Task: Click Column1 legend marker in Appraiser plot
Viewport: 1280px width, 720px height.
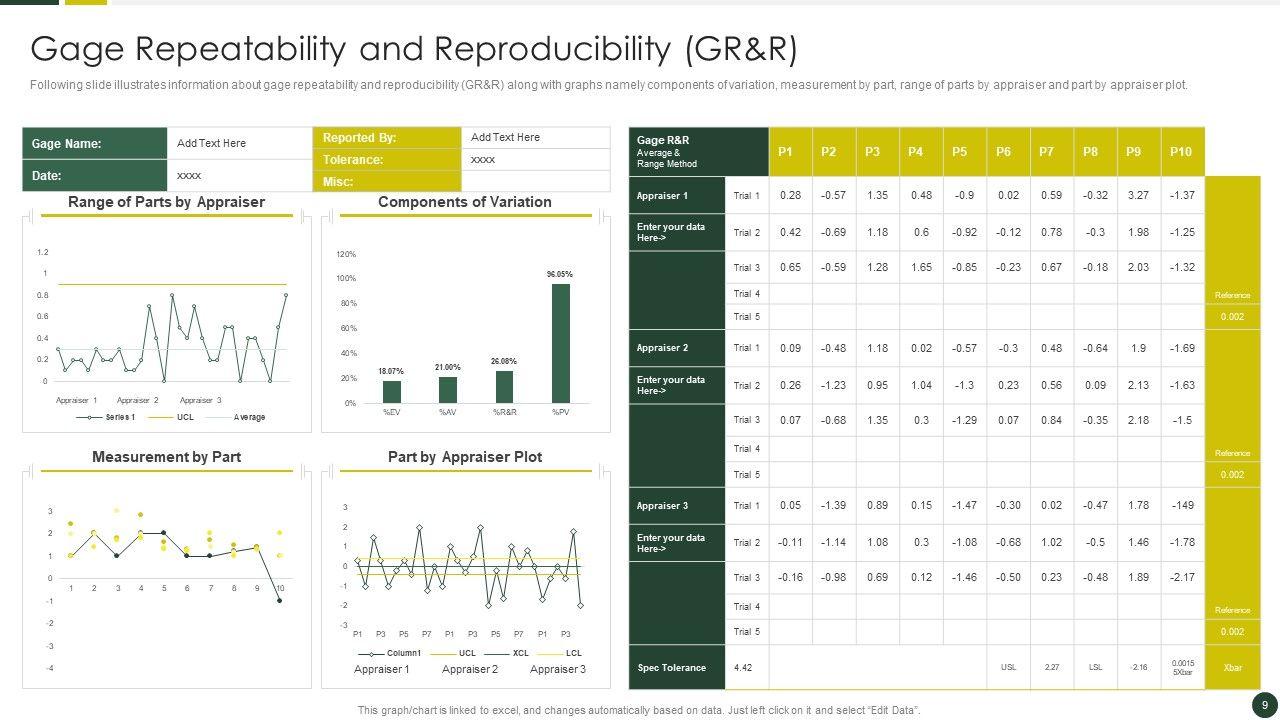Action: pyautogui.click(x=371, y=653)
